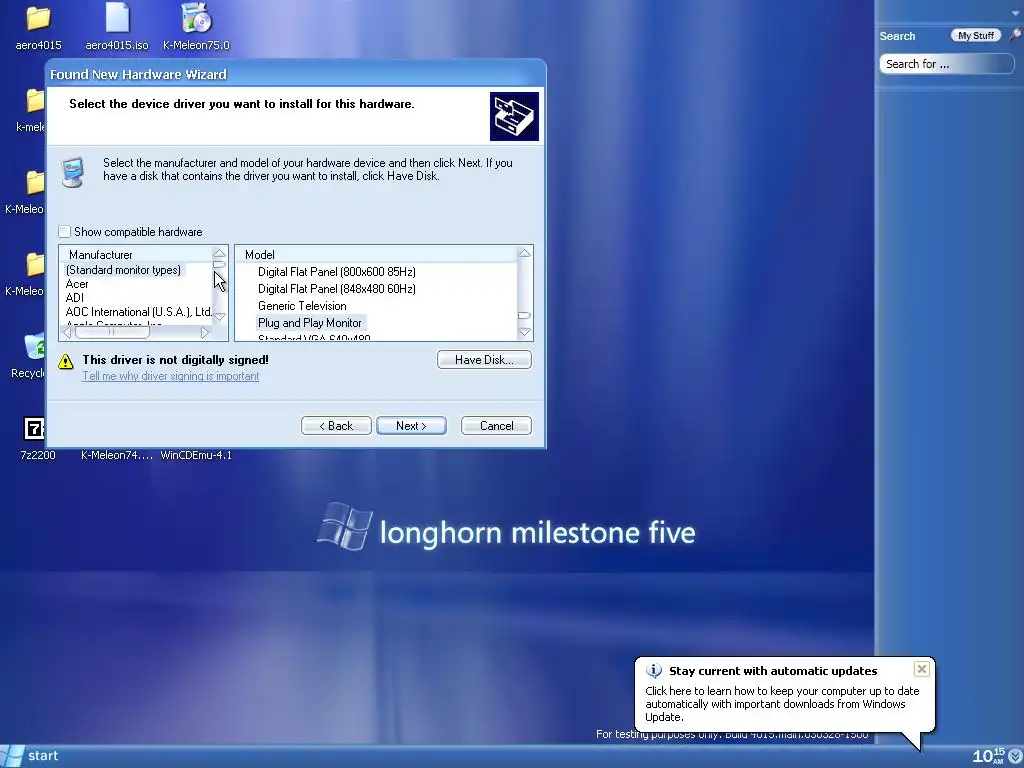This screenshot has width=1024, height=768.
Task: Select the K-Meleon74 desktop label
Action: (x=117, y=455)
